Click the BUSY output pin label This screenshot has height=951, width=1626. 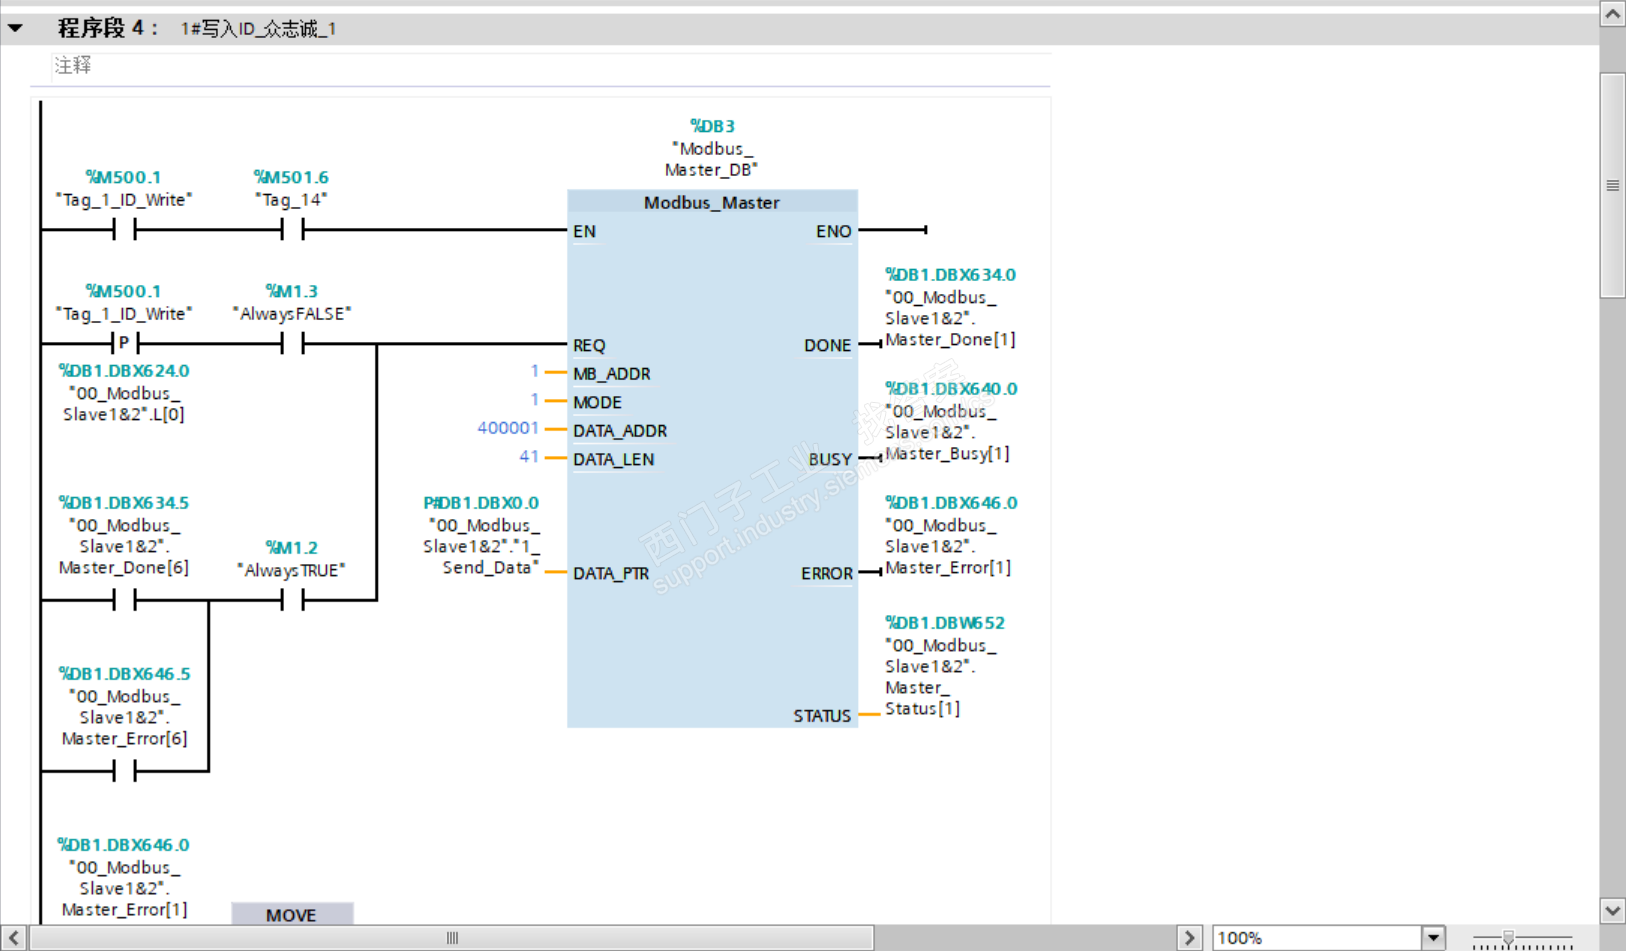click(x=830, y=459)
